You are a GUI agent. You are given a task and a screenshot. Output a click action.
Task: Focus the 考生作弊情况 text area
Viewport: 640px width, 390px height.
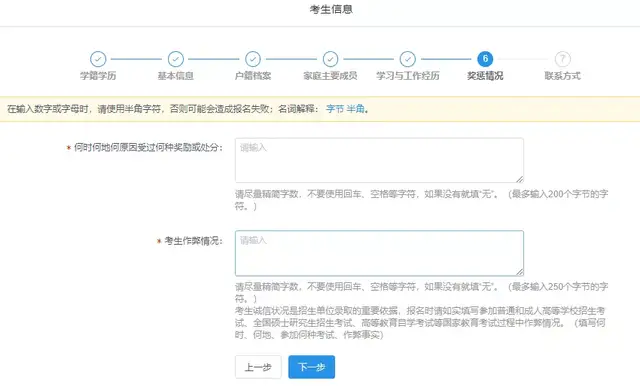tap(379, 253)
